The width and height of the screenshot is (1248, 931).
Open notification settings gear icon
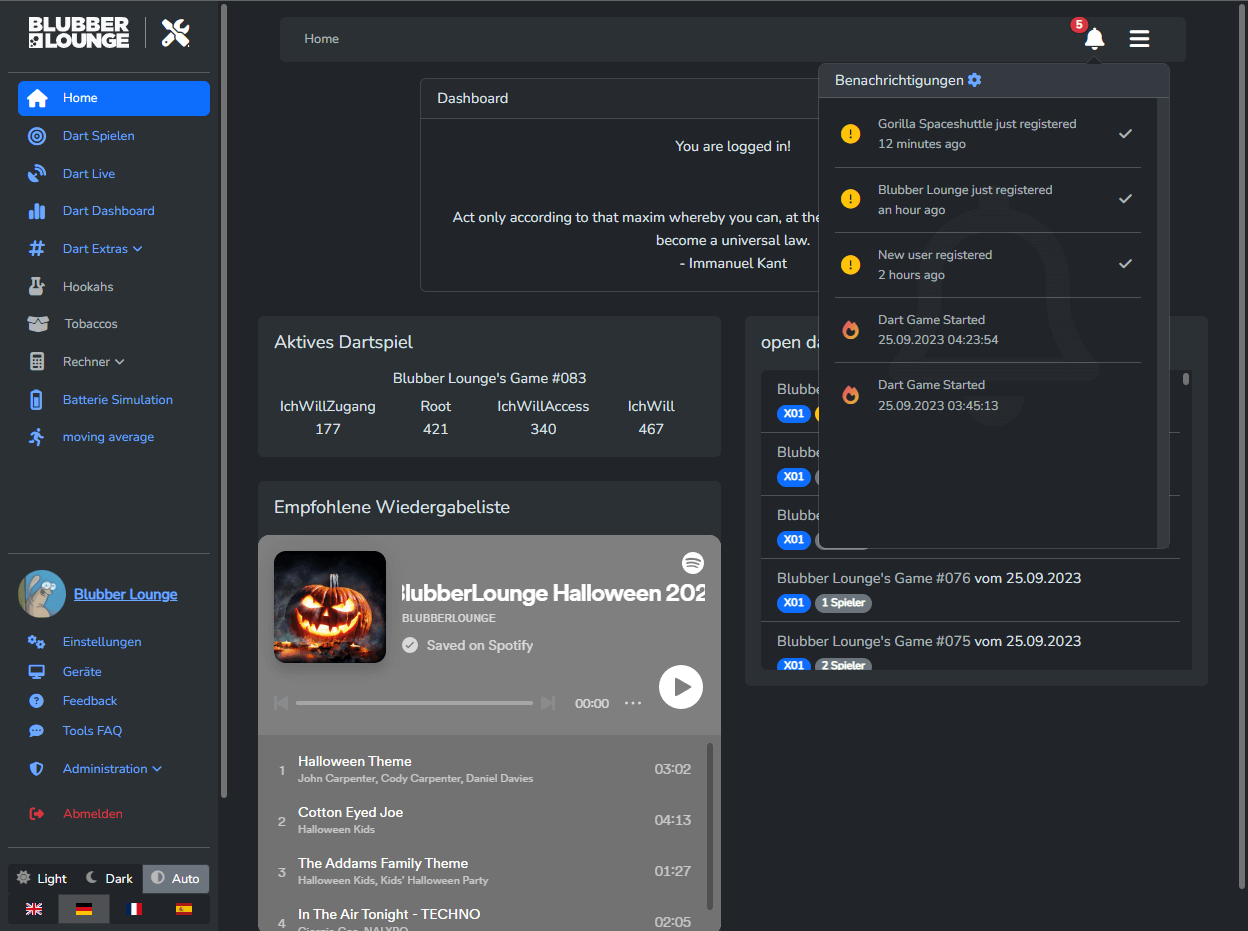point(975,80)
